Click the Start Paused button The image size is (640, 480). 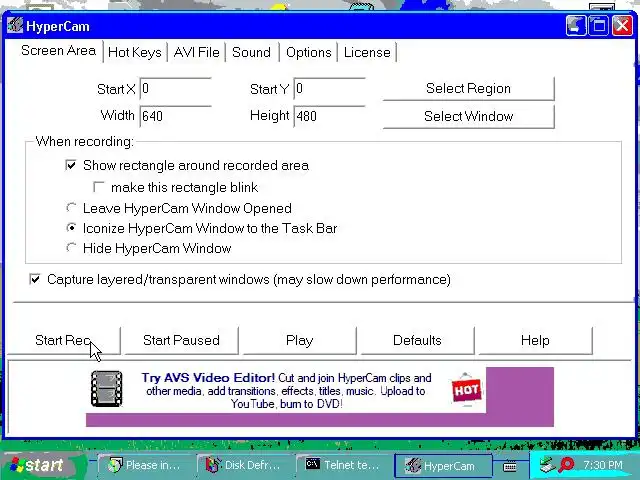tap(181, 340)
